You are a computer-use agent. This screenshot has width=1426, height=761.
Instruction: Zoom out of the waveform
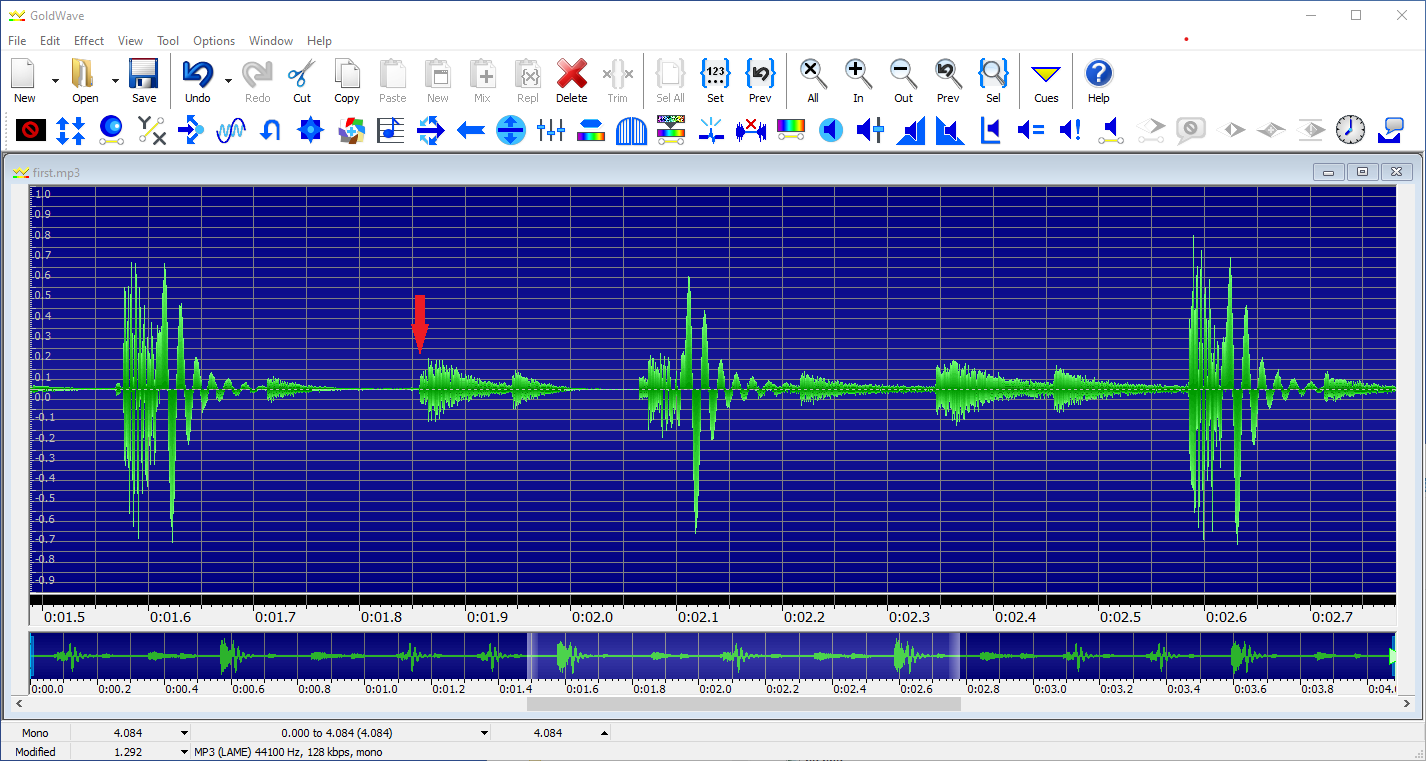[902, 80]
